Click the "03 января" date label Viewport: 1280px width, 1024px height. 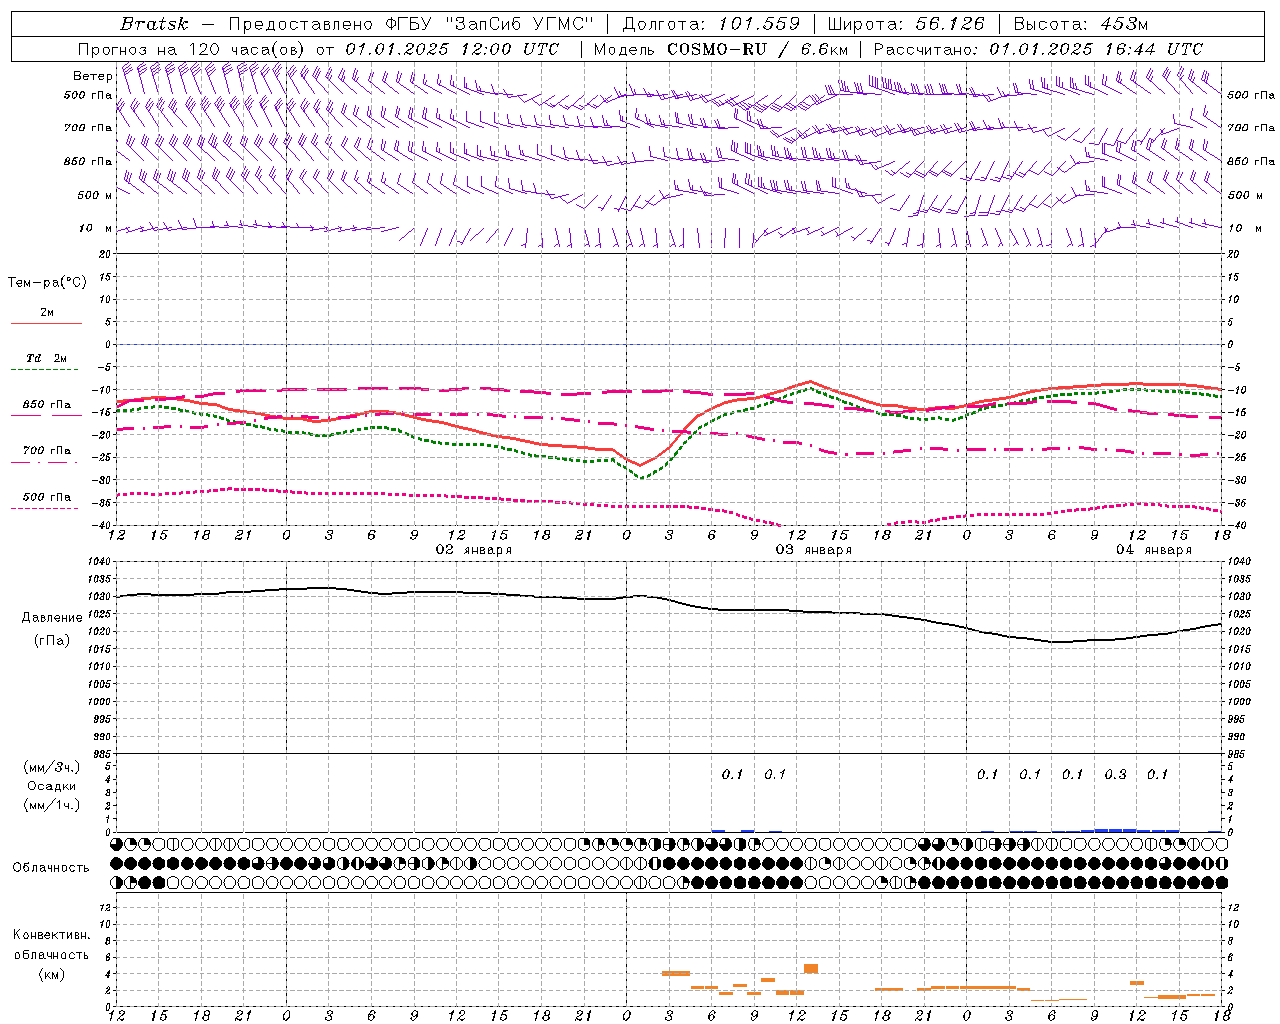pos(813,550)
